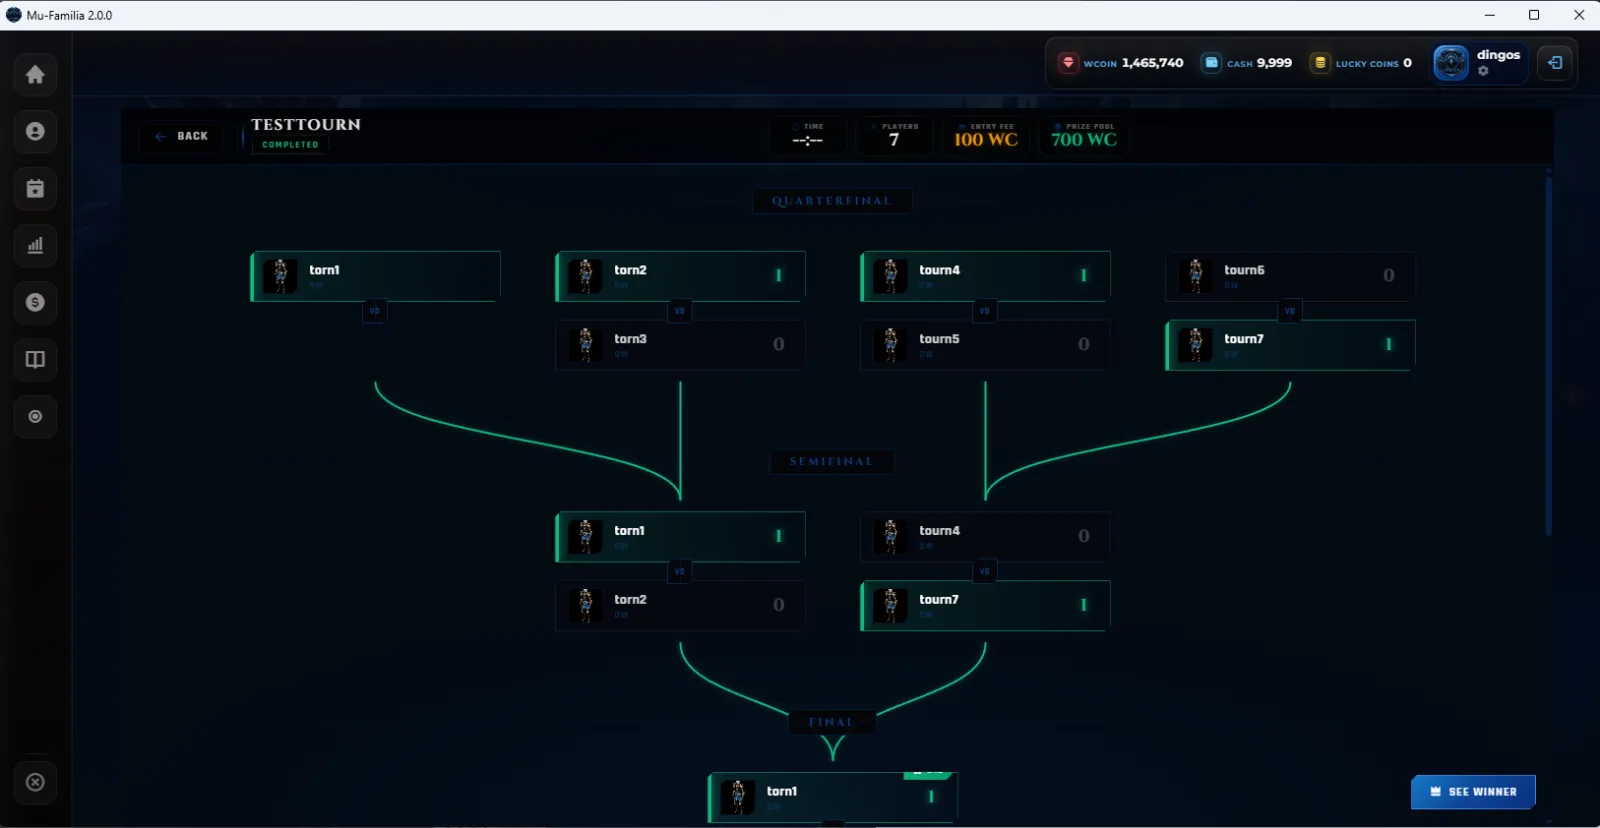Open the book guide sidebar icon
Screen dimensions: 1600x828
[35, 360]
